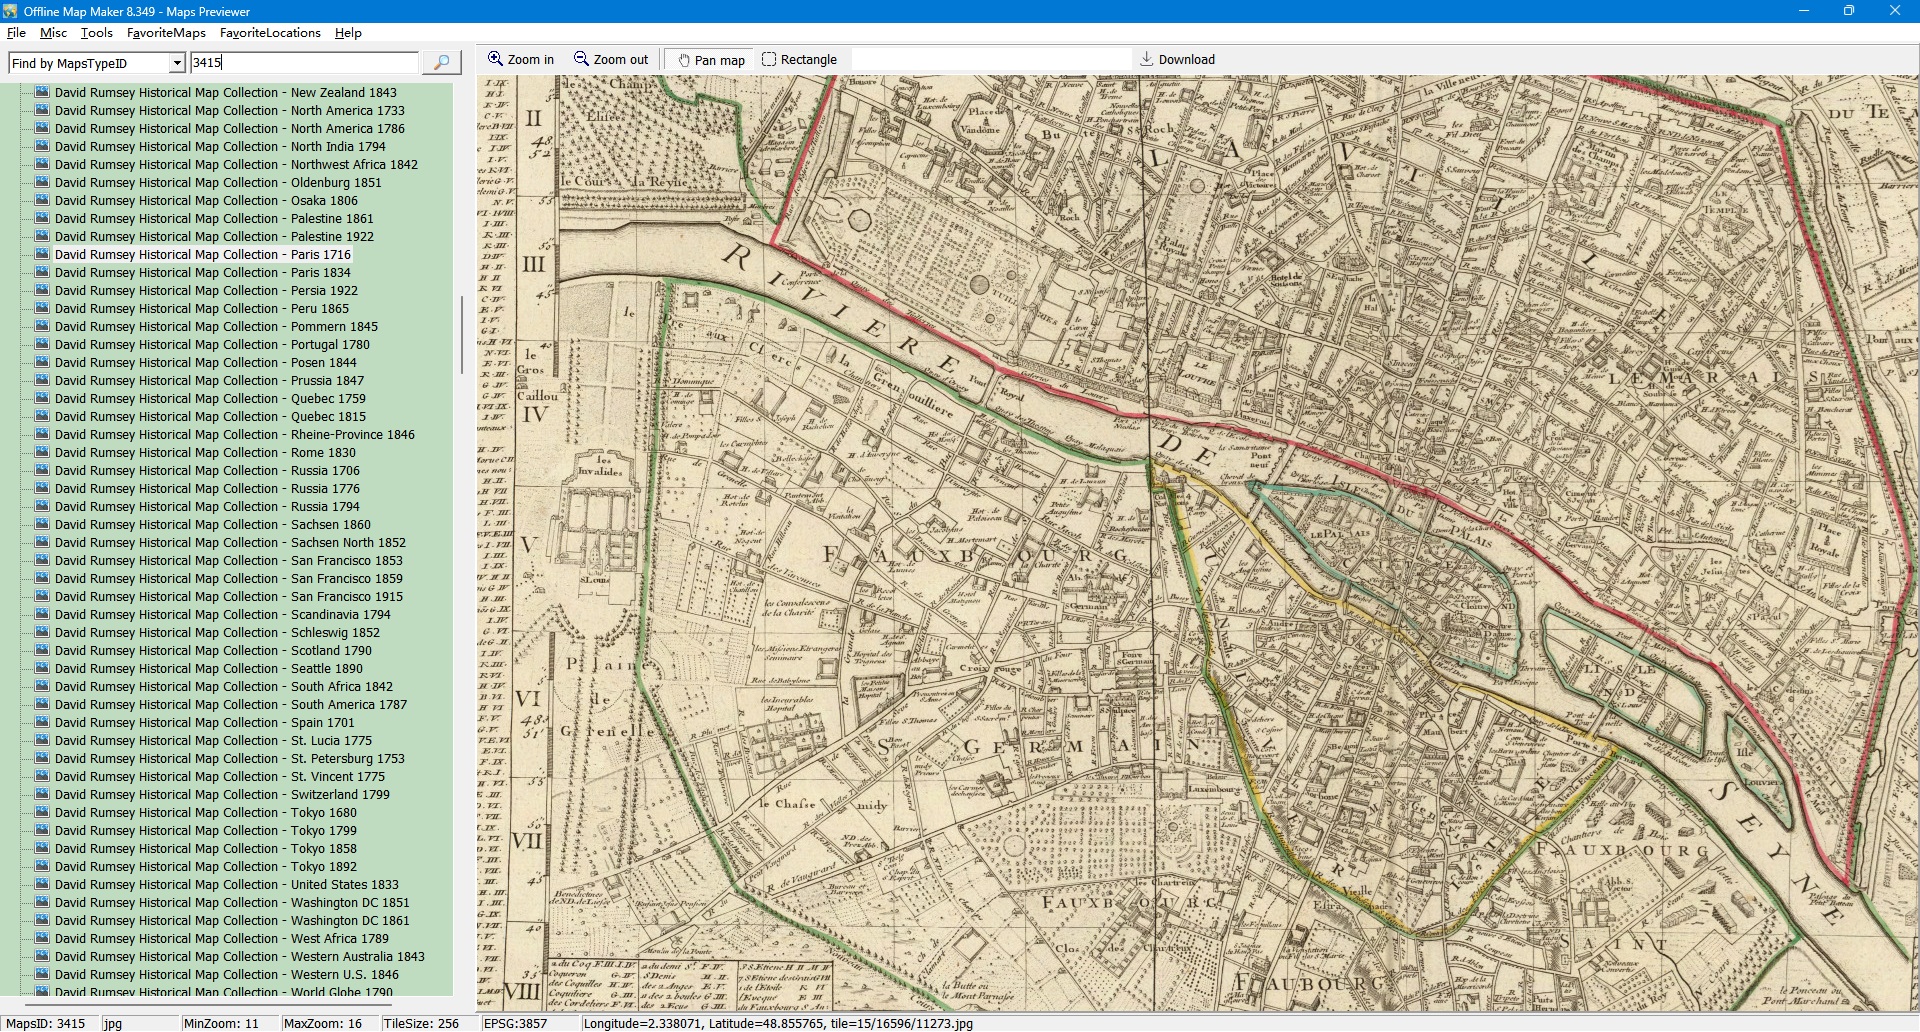Select the Washington DC 1861 map entry
Screen dimensions: 1920x1032
click(x=231, y=920)
